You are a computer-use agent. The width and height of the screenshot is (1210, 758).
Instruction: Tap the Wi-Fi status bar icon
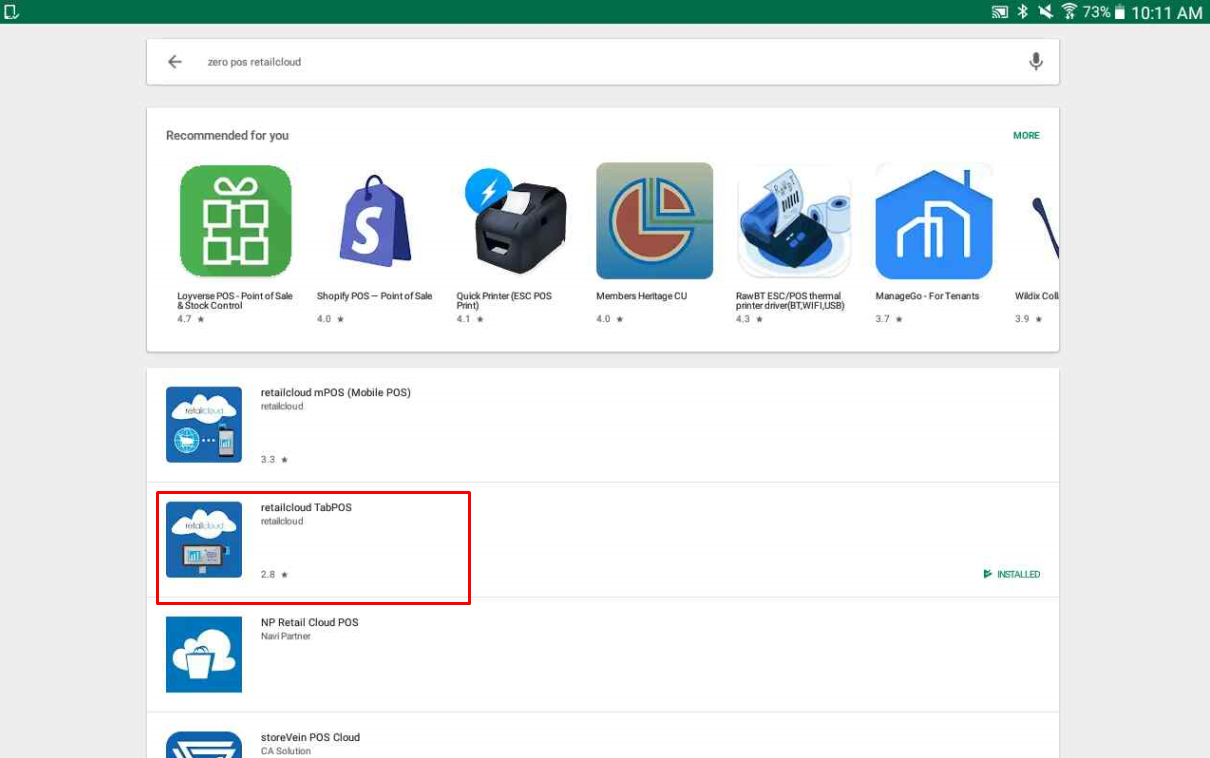coord(1069,12)
